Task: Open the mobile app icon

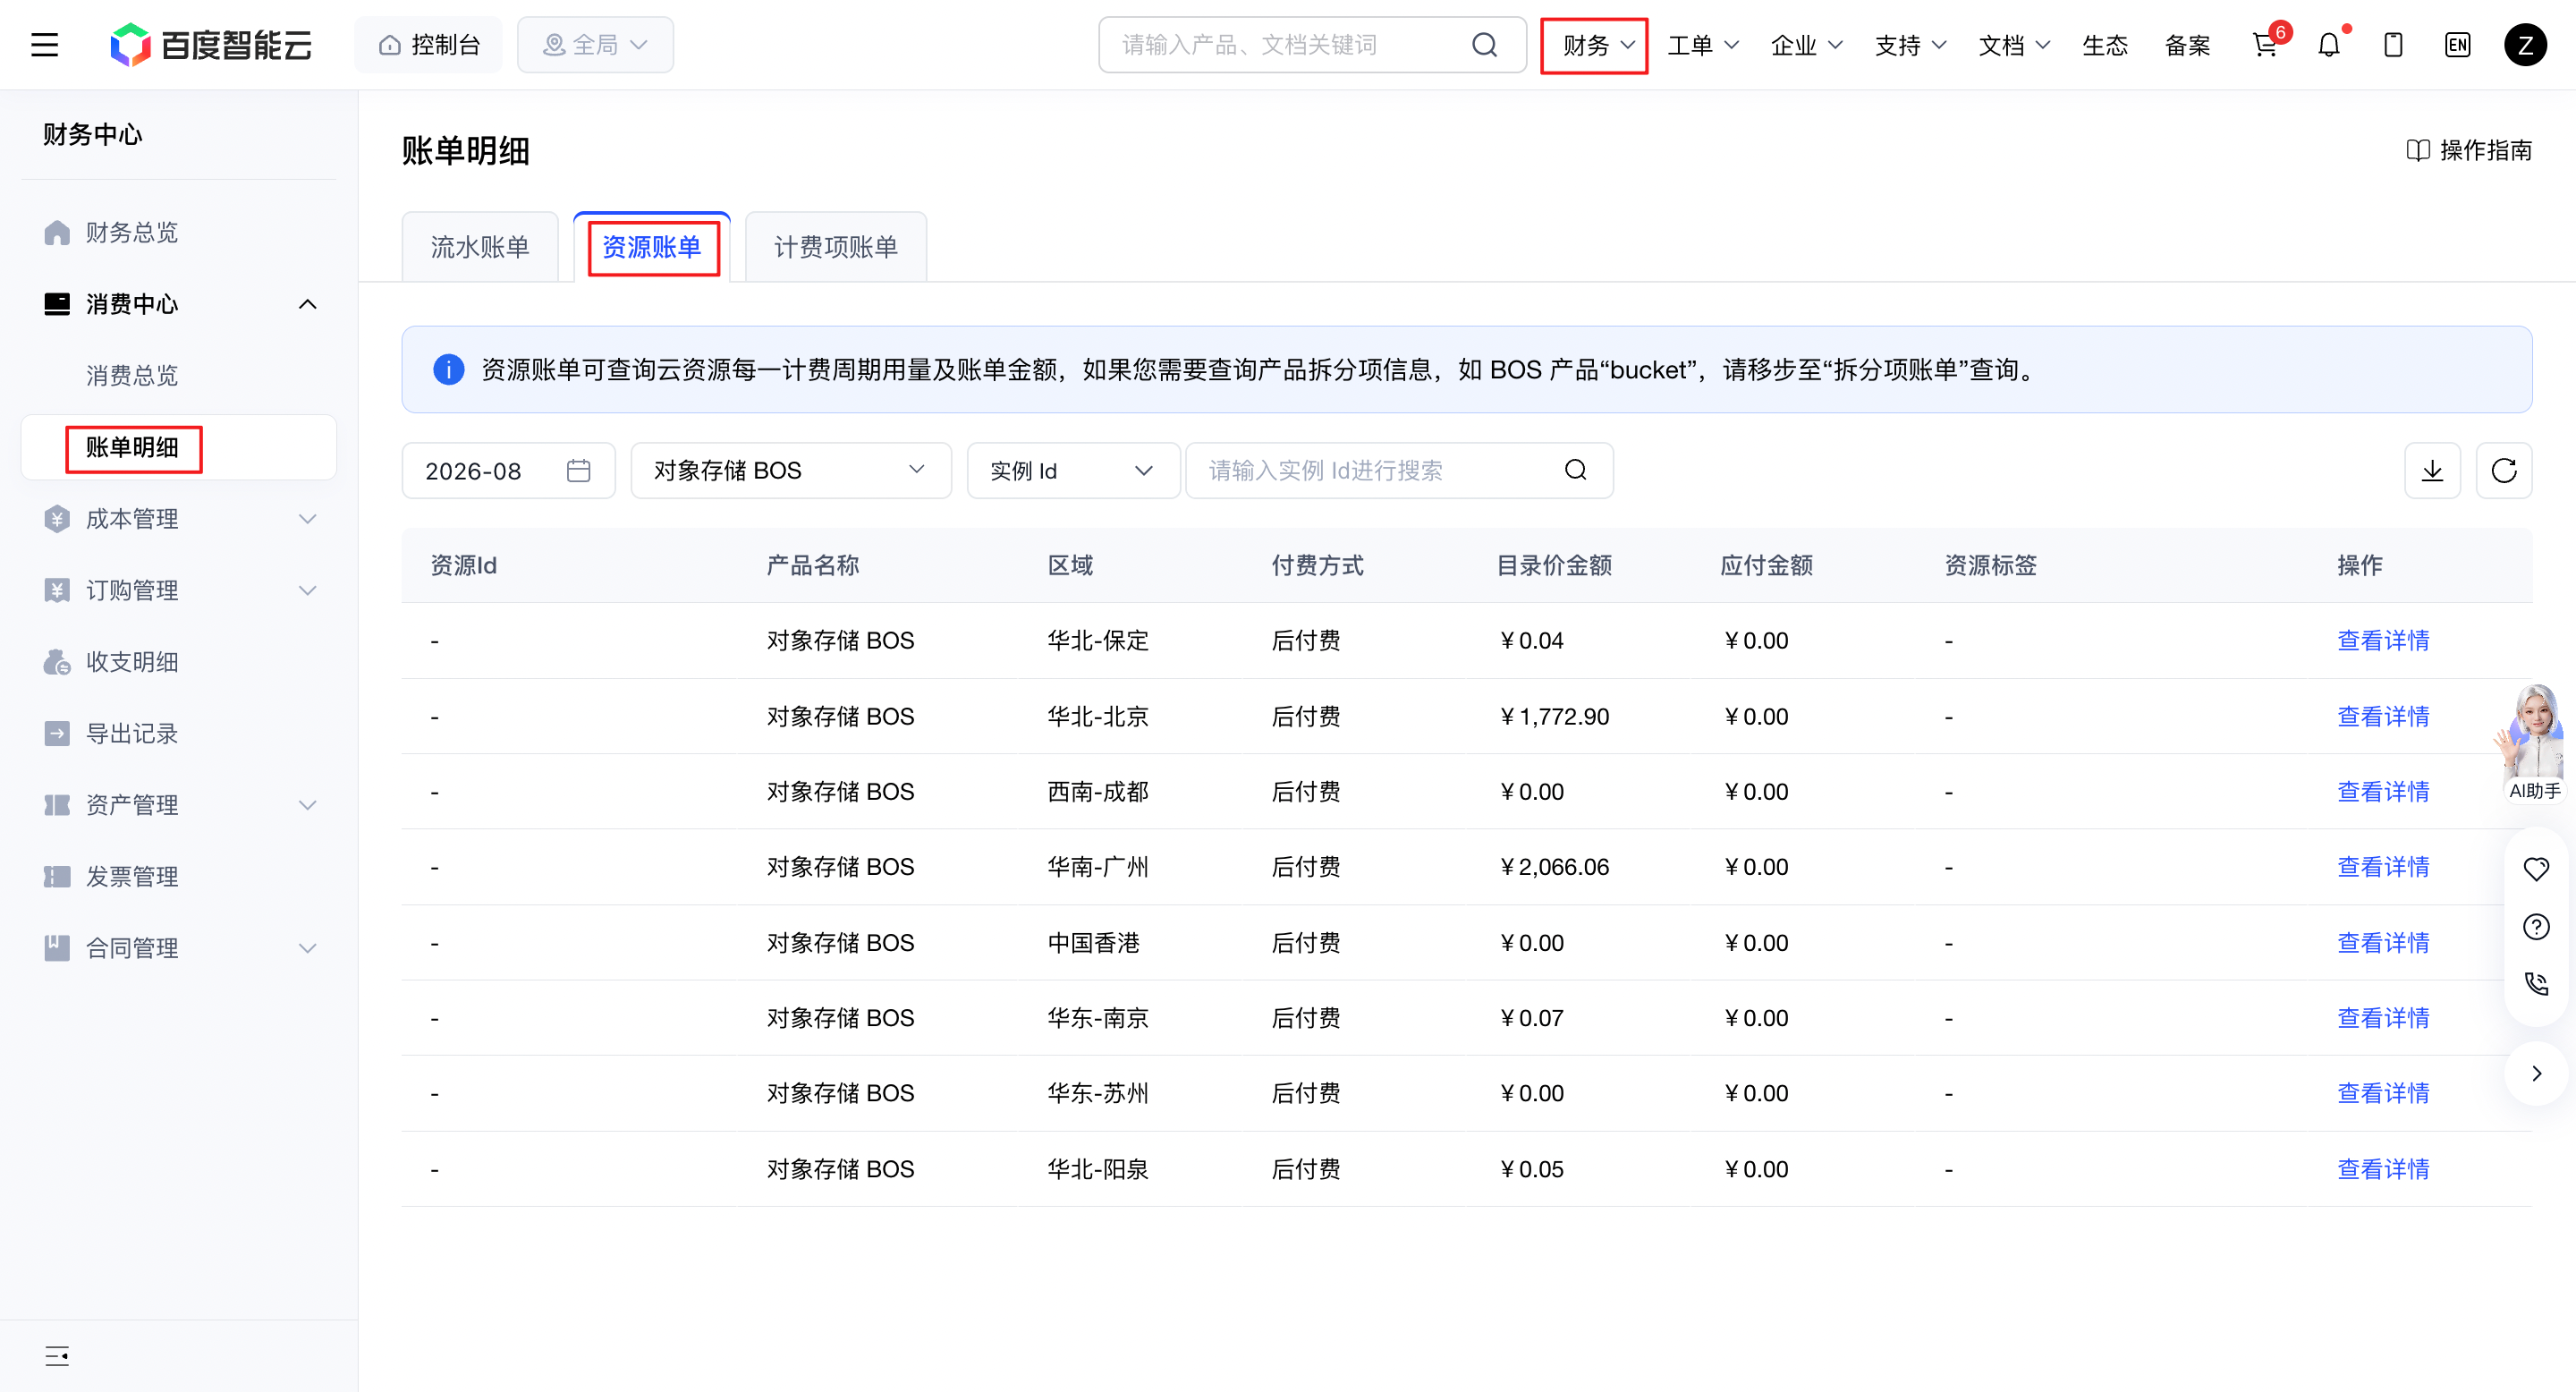Action: pyautogui.click(x=2393, y=45)
